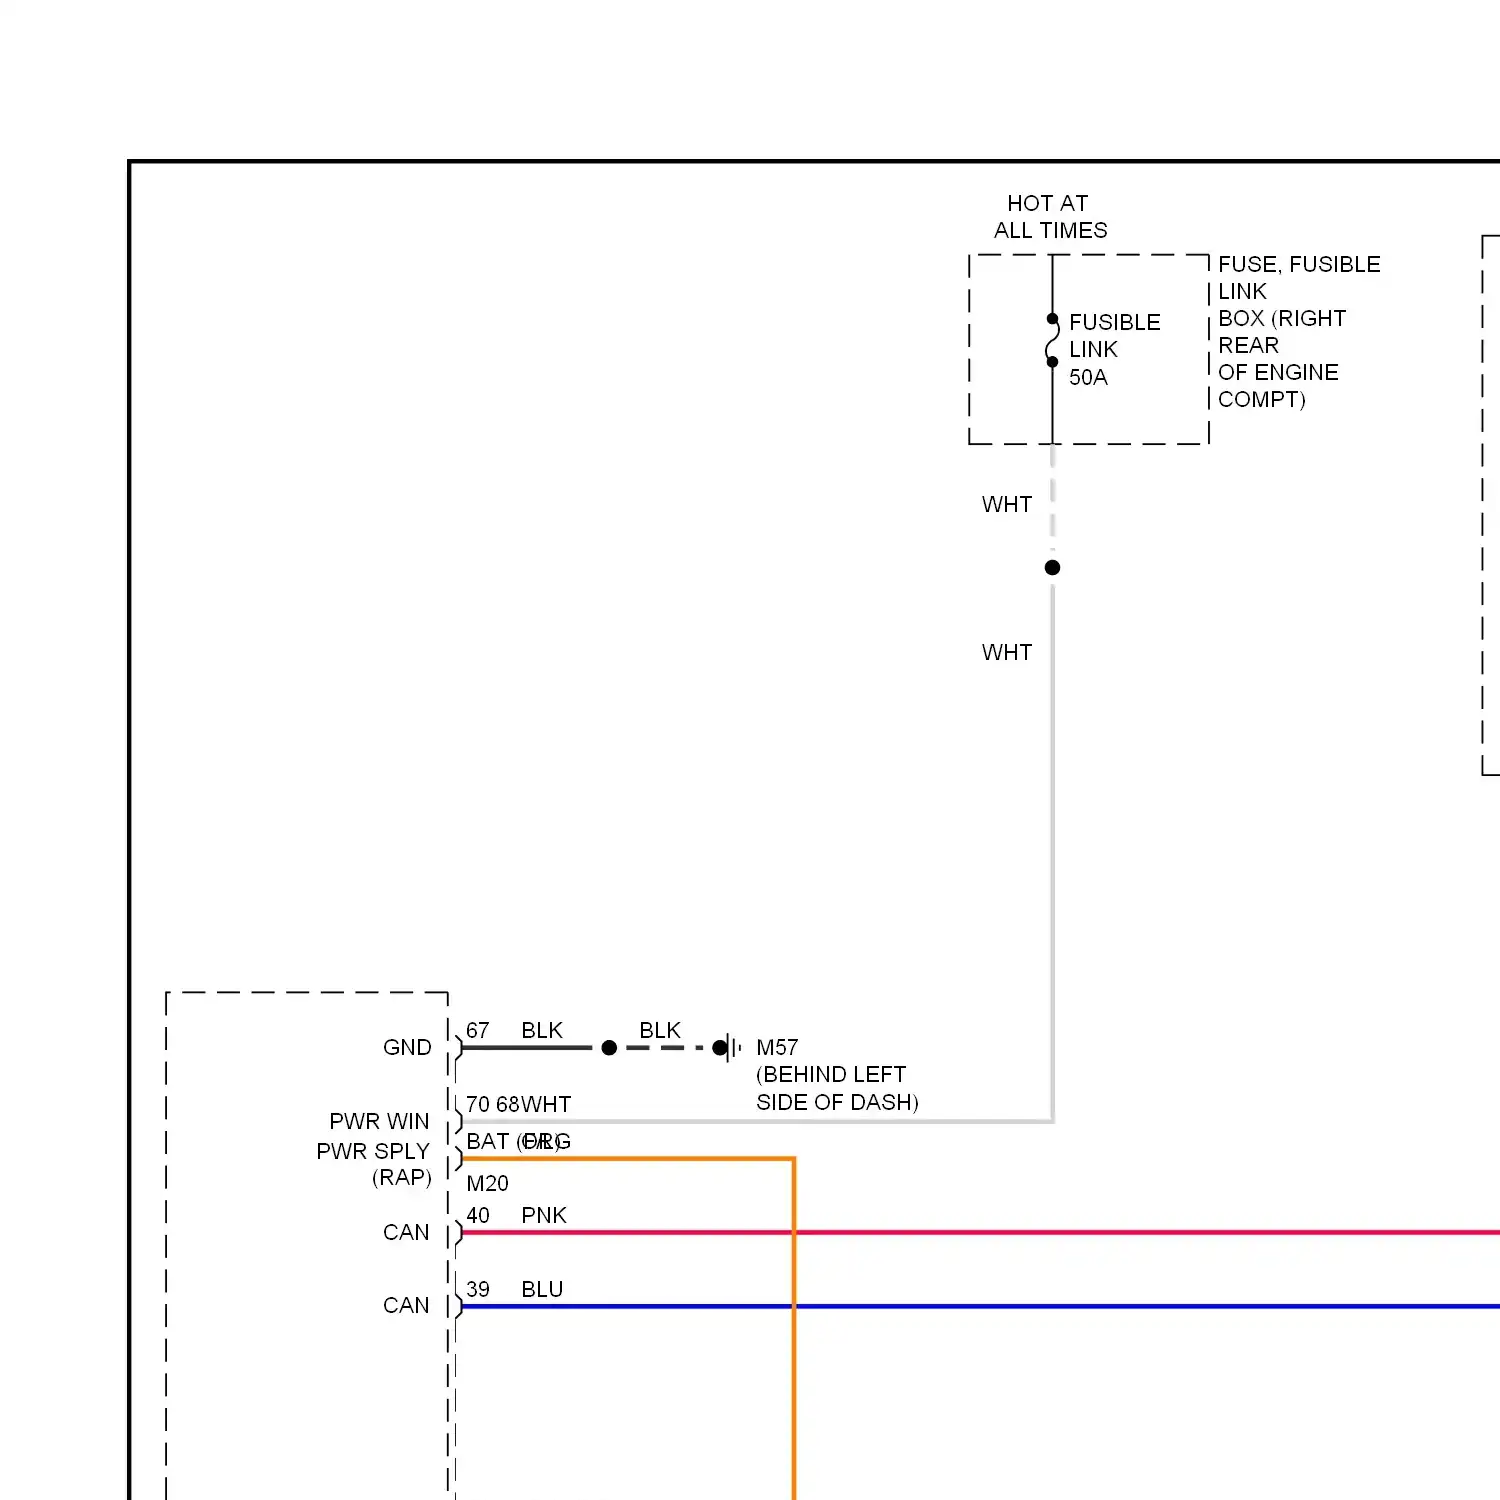Click the (BEHIND LEFT SIDE OF DASH) note
The height and width of the screenshot is (1500, 1500).
coord(837,1088)
